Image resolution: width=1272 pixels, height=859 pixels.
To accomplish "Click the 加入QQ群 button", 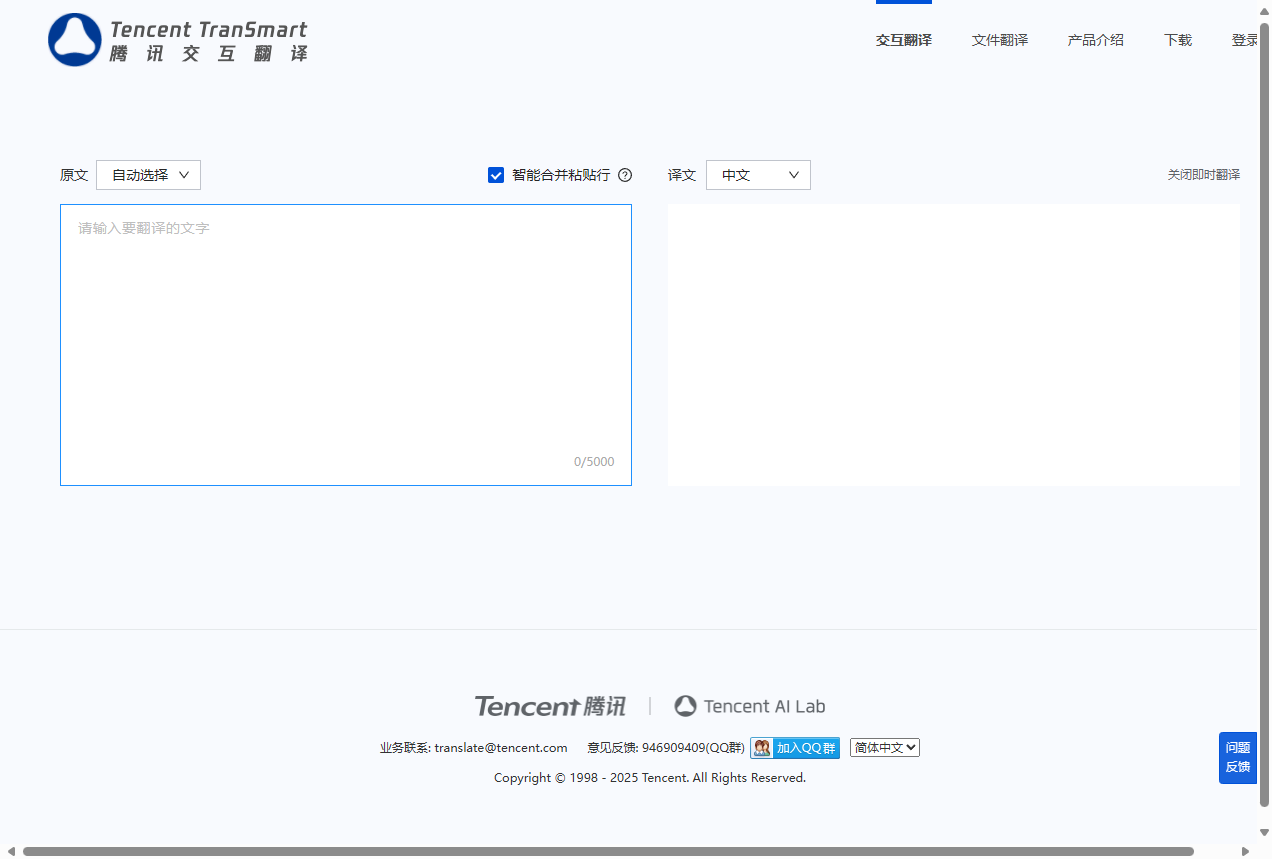I will 804,747.
